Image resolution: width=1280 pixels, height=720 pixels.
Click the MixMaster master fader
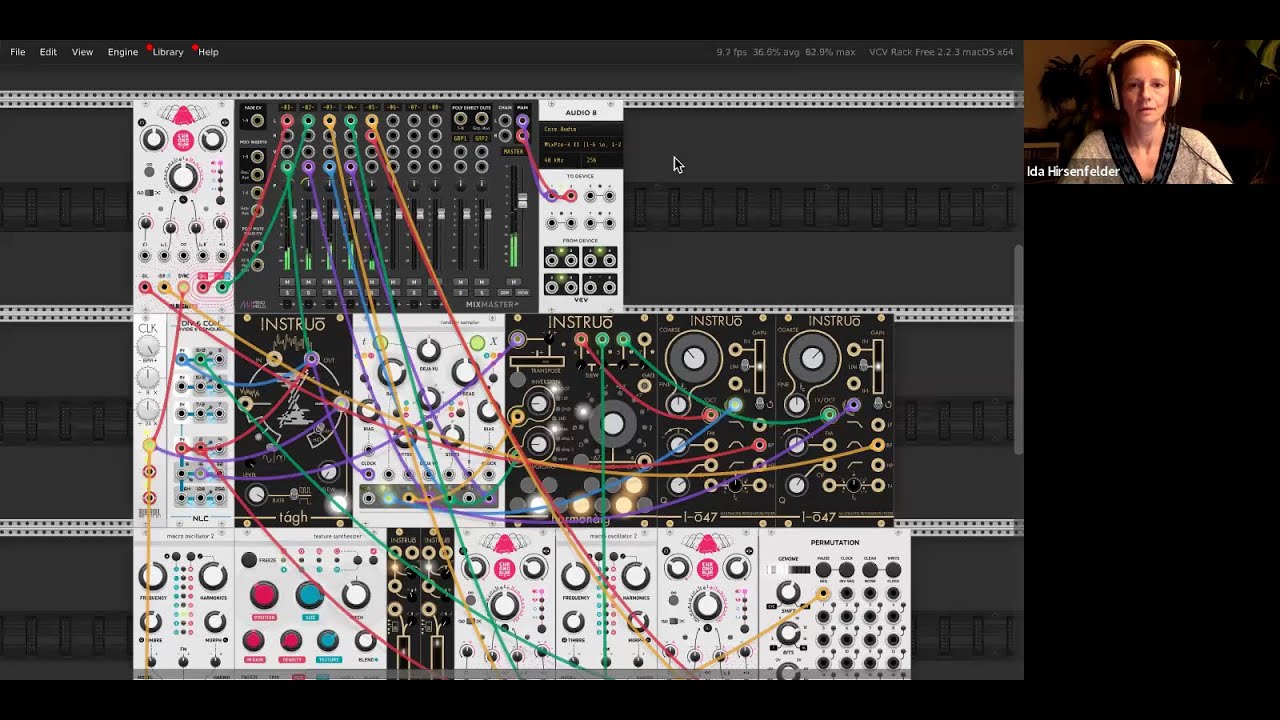522,200
